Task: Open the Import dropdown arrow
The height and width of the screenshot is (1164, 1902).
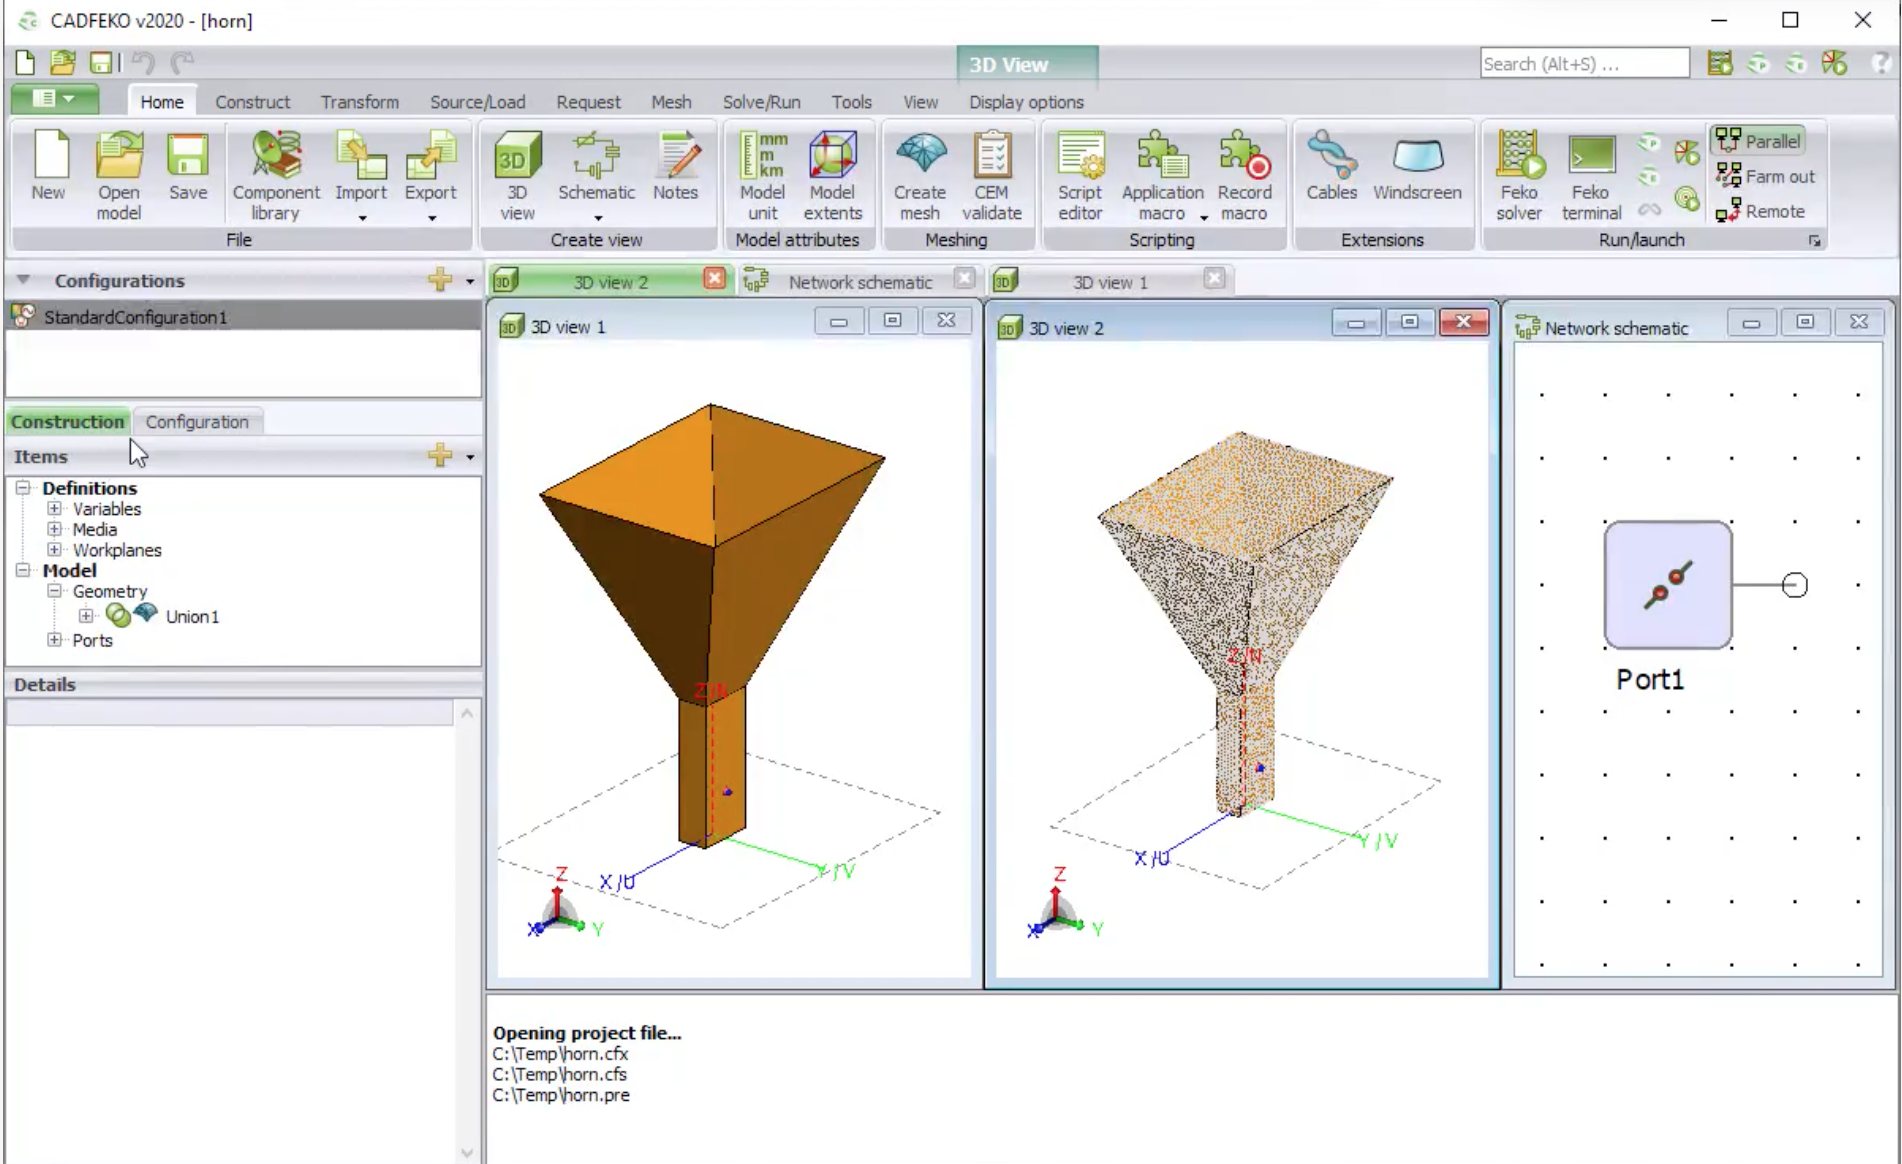Action: point(362,217)
